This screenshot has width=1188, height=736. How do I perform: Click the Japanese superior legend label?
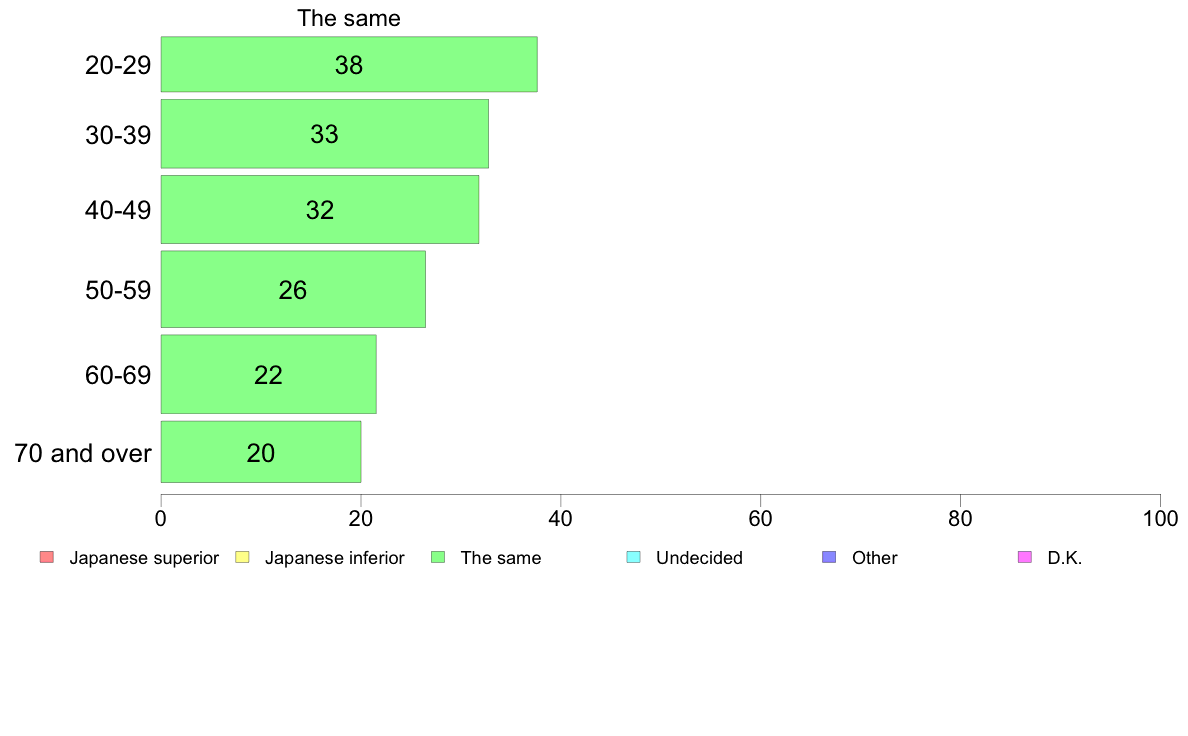144,558
